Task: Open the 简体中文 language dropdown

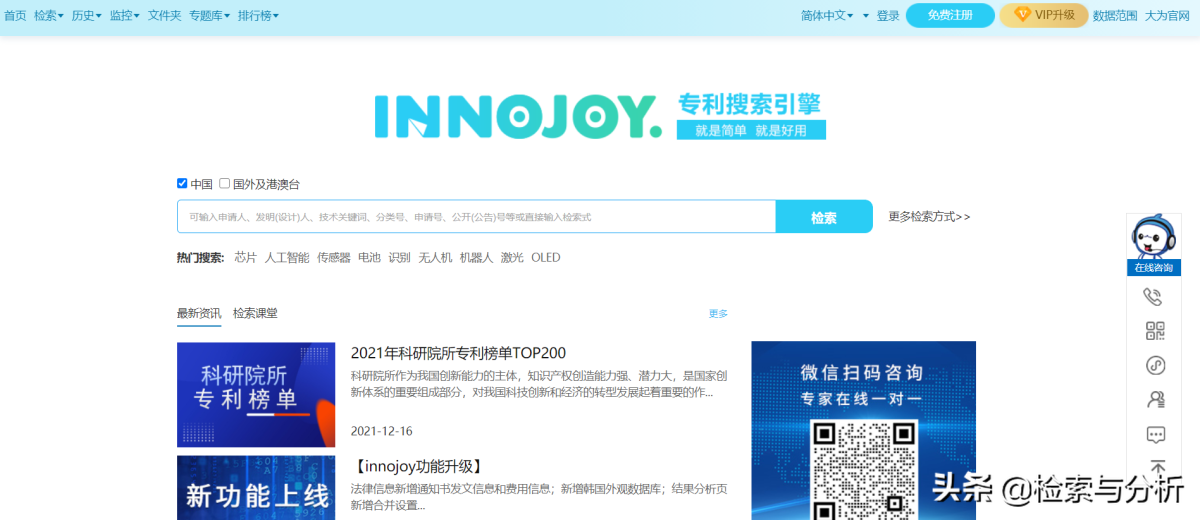Action: pos(828,15)
